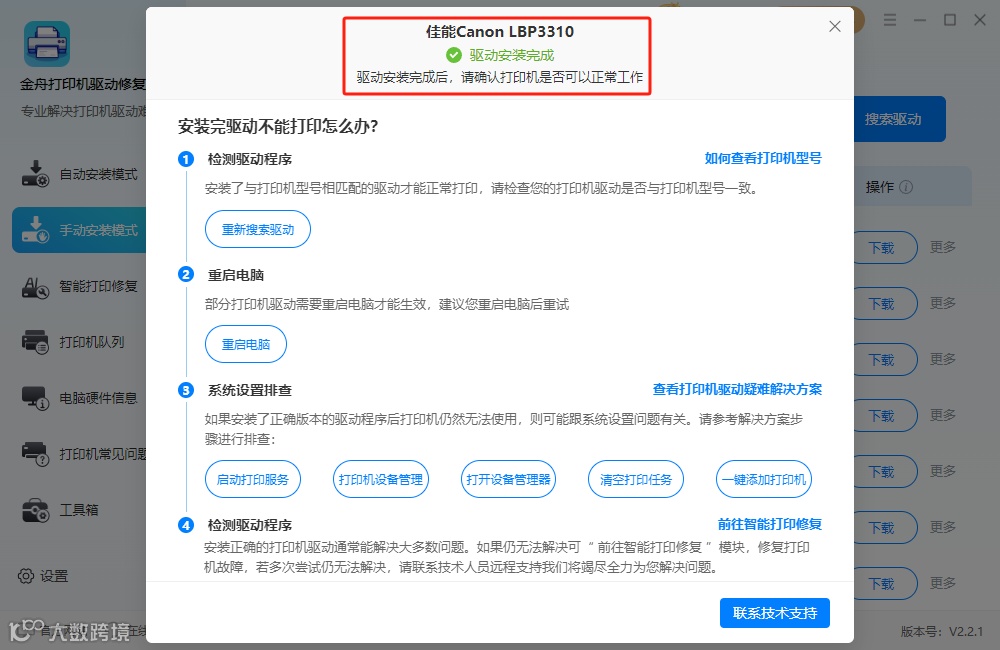
Task: Click the 金舟打印机驱动修复 app logo
Action: coord(47,44)
